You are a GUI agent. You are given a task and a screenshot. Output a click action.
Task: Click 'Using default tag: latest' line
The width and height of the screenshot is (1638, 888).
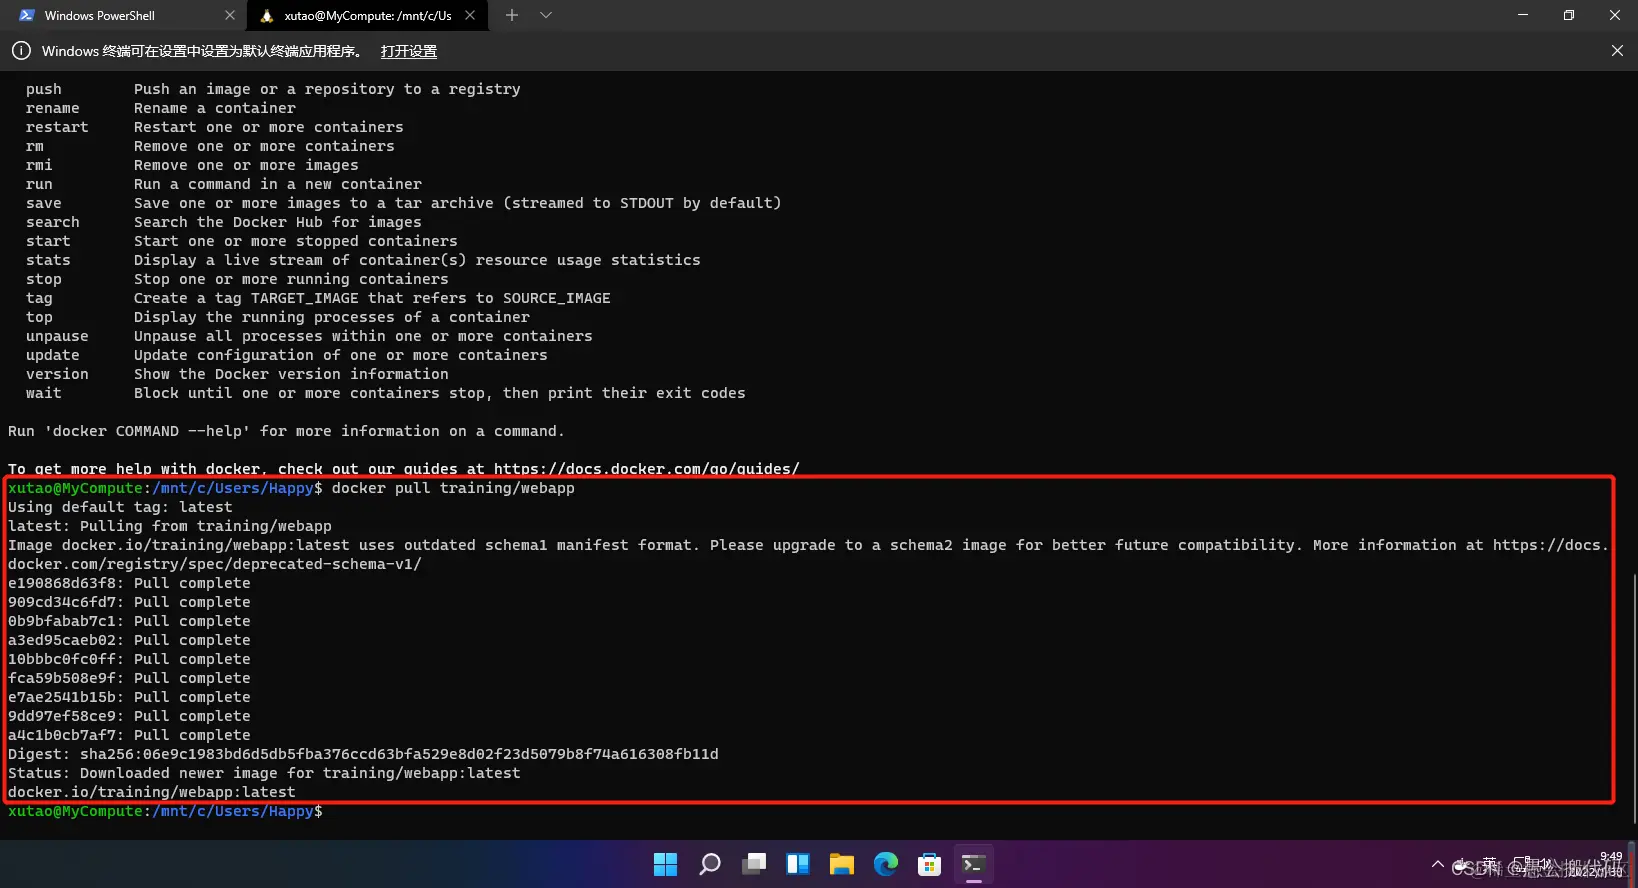pyautogui.click(x=120, y=507)
